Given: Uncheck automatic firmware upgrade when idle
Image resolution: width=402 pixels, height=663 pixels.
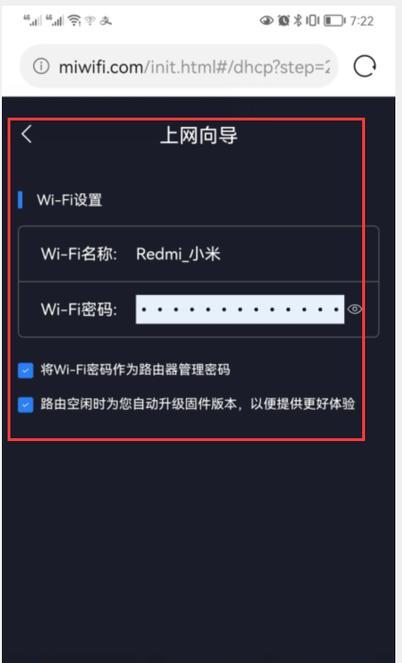Looking at the screenshot, I should coord(26,405).
